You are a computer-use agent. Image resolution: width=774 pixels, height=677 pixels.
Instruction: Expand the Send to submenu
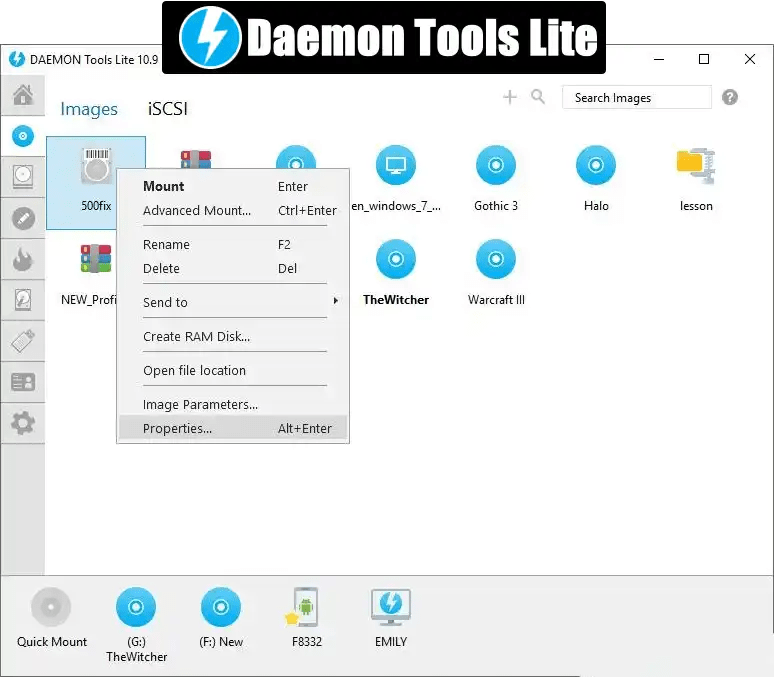[x=233, y=302]
